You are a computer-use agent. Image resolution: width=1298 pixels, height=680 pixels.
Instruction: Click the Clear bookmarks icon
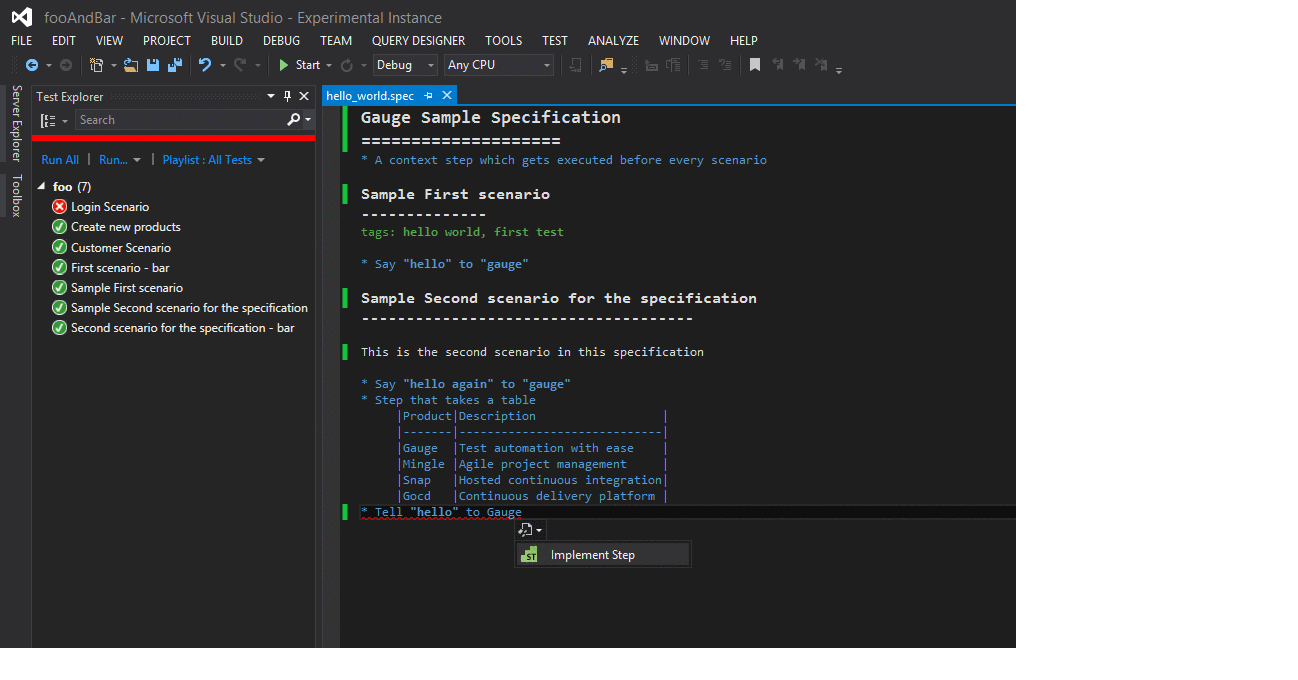(821, 65)
